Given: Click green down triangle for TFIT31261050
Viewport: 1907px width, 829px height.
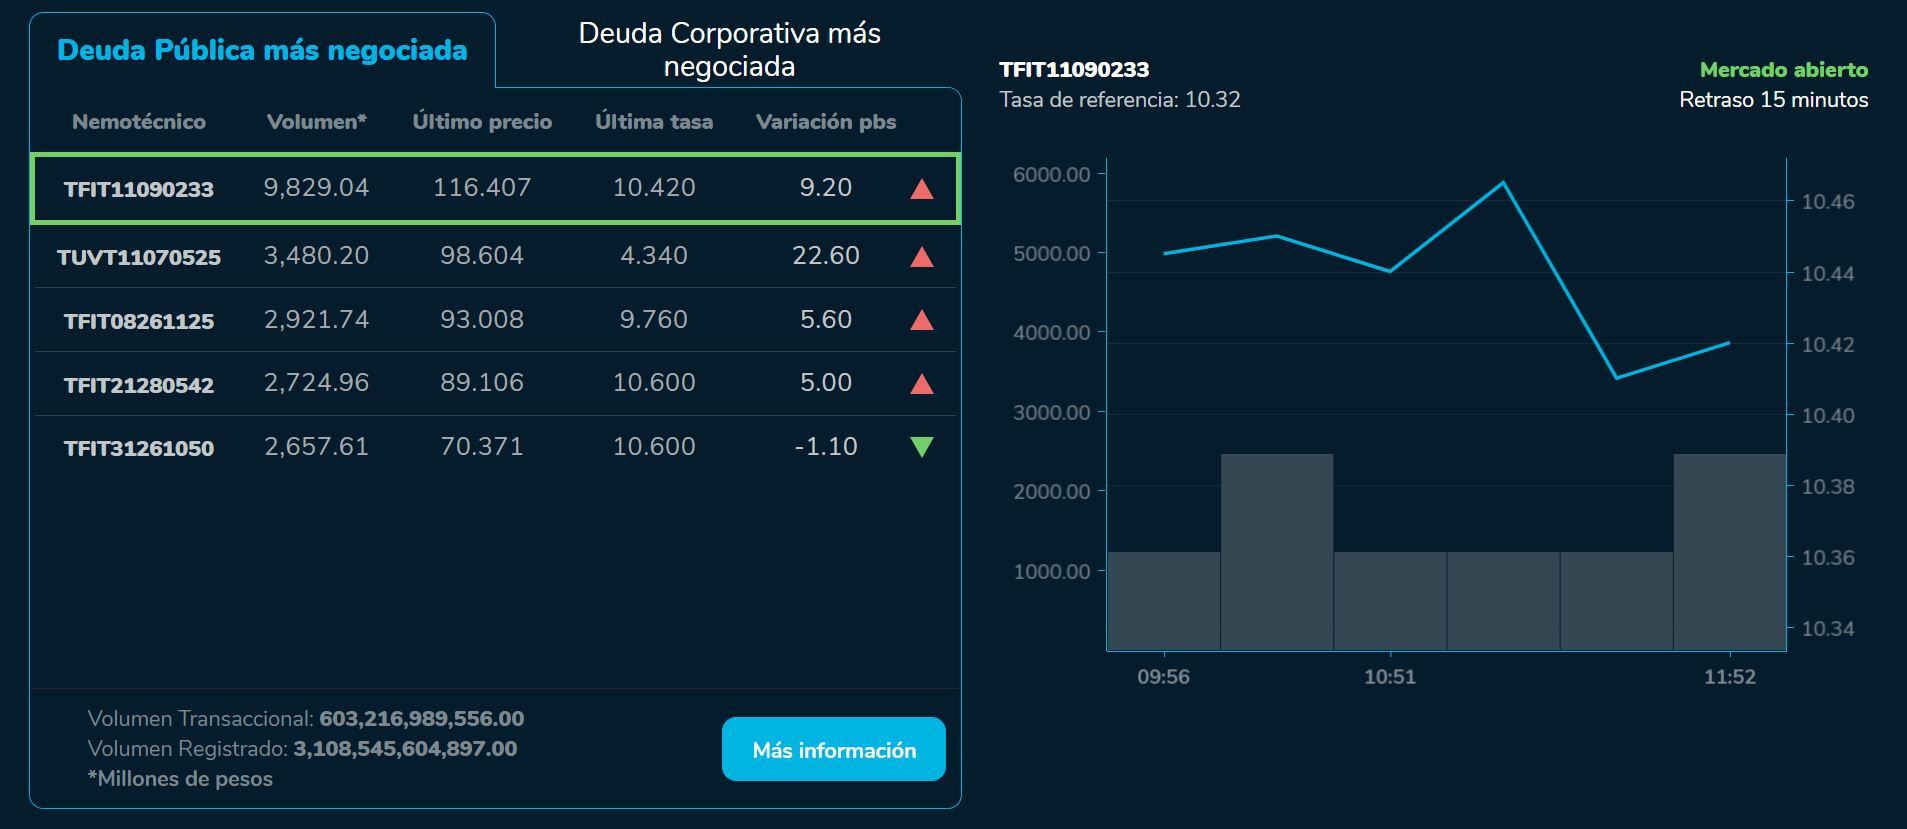Looking at the screenshot, I should (921, 447).
